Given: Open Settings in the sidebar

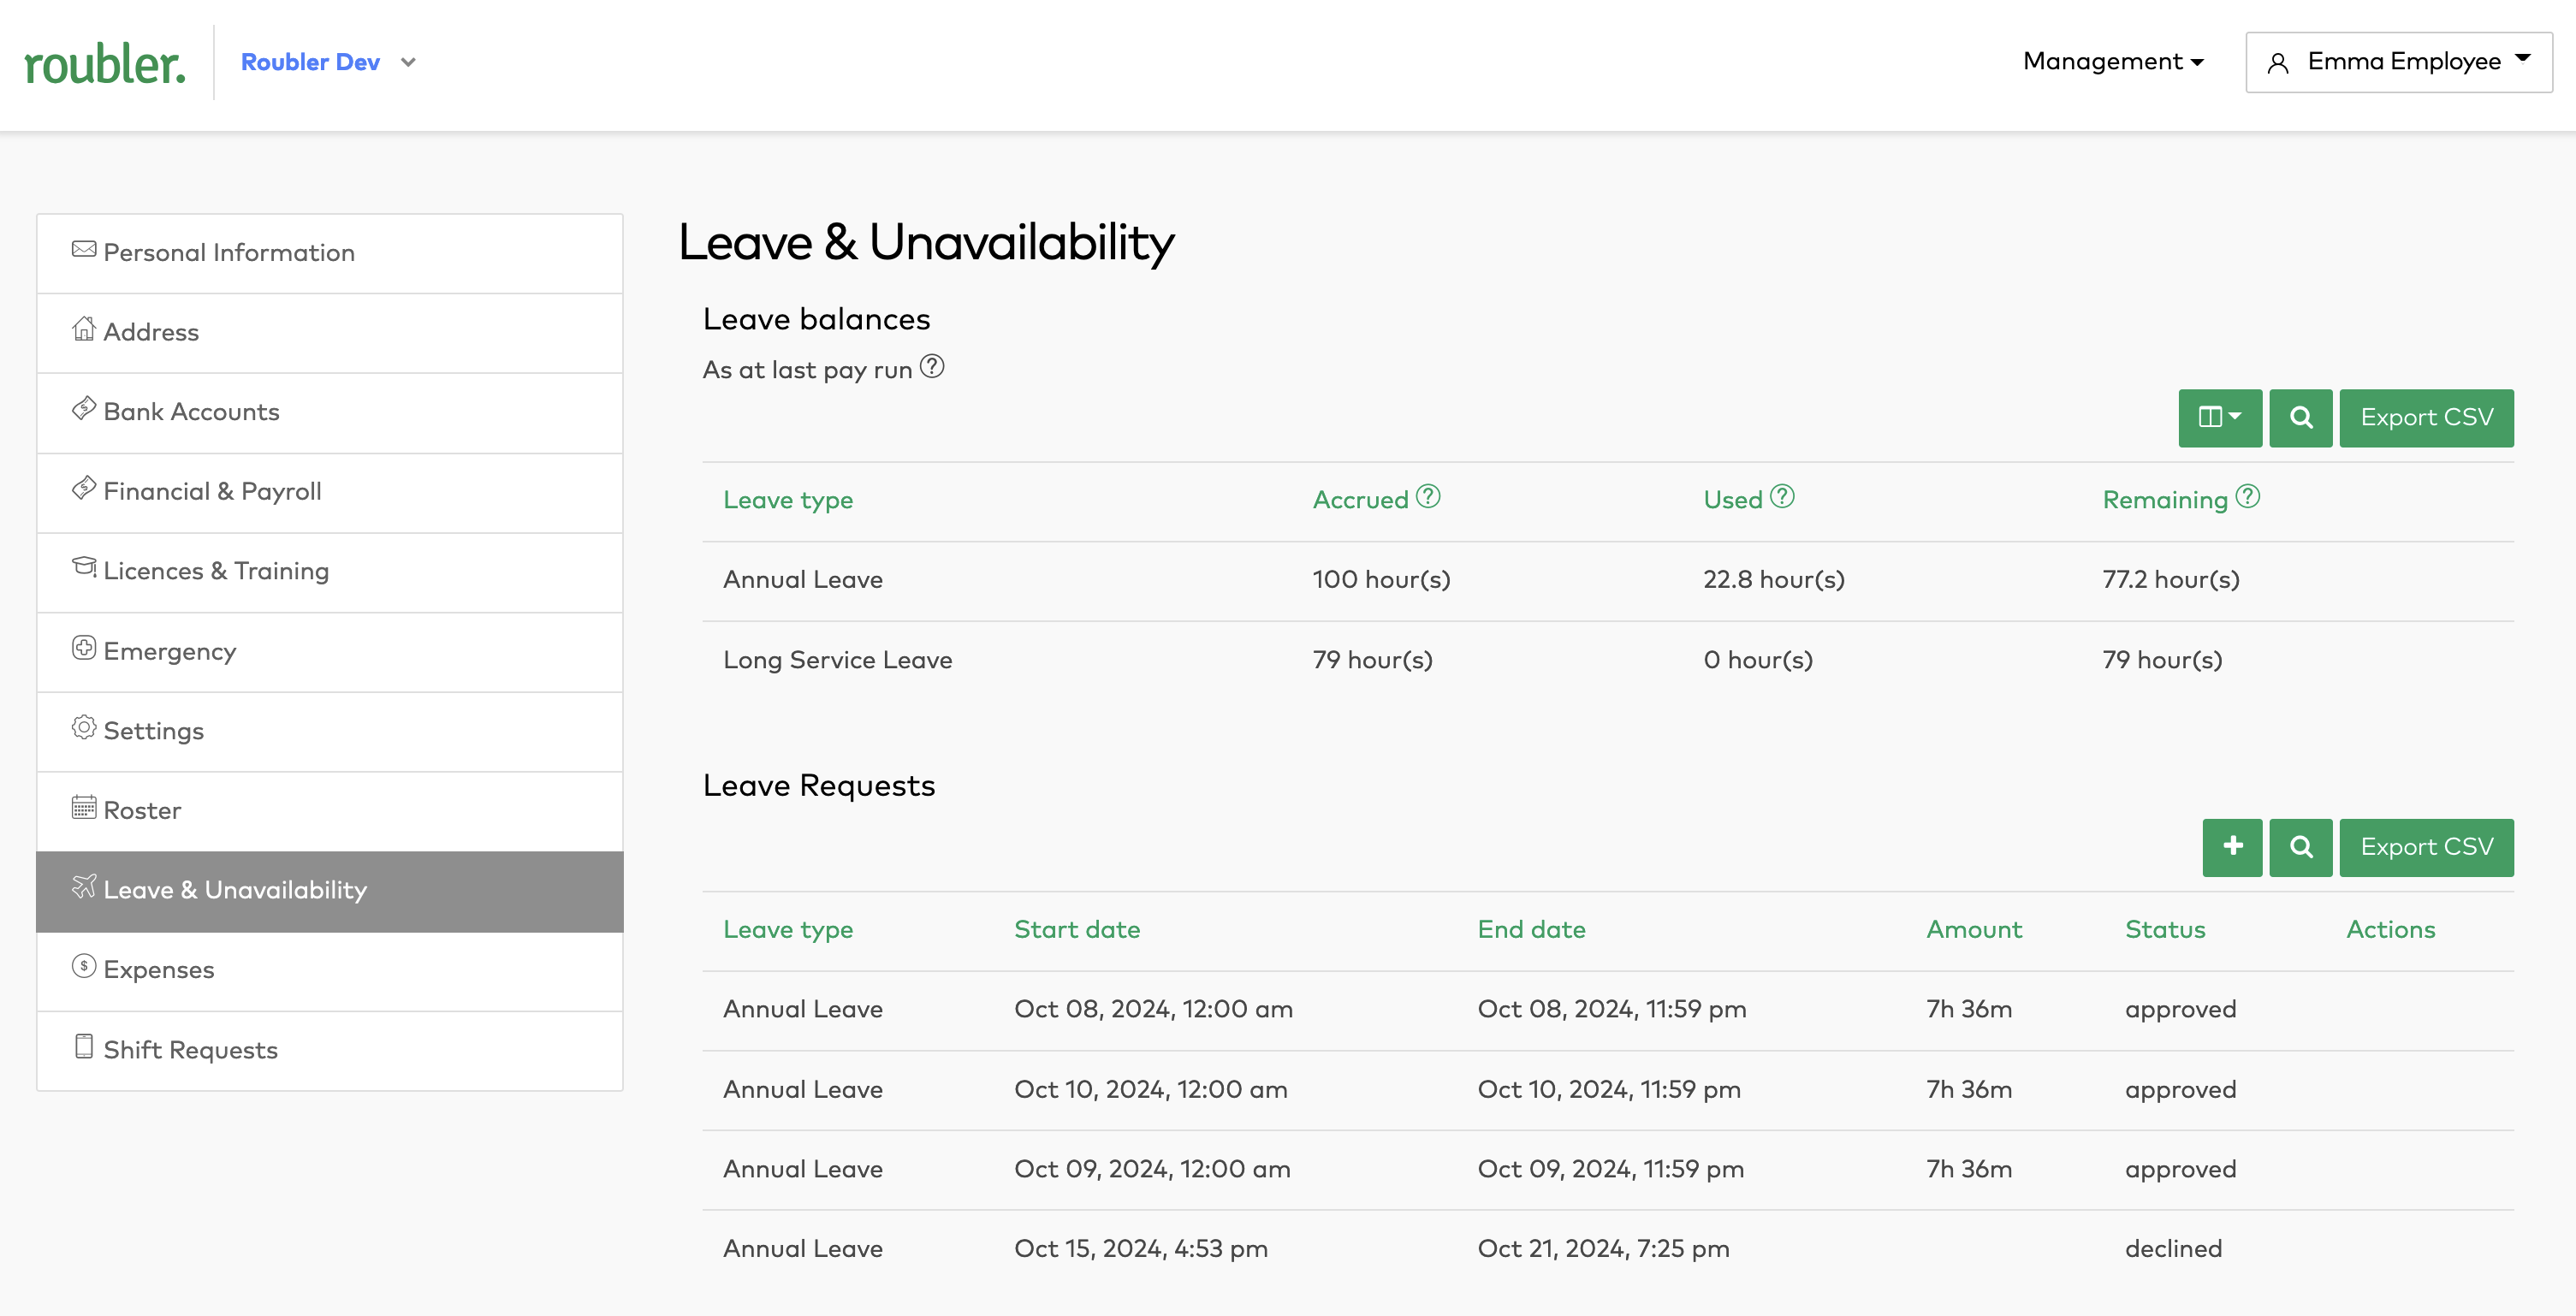Looking at the screenshot, I should pyautogui.click(x=329, y=732).
